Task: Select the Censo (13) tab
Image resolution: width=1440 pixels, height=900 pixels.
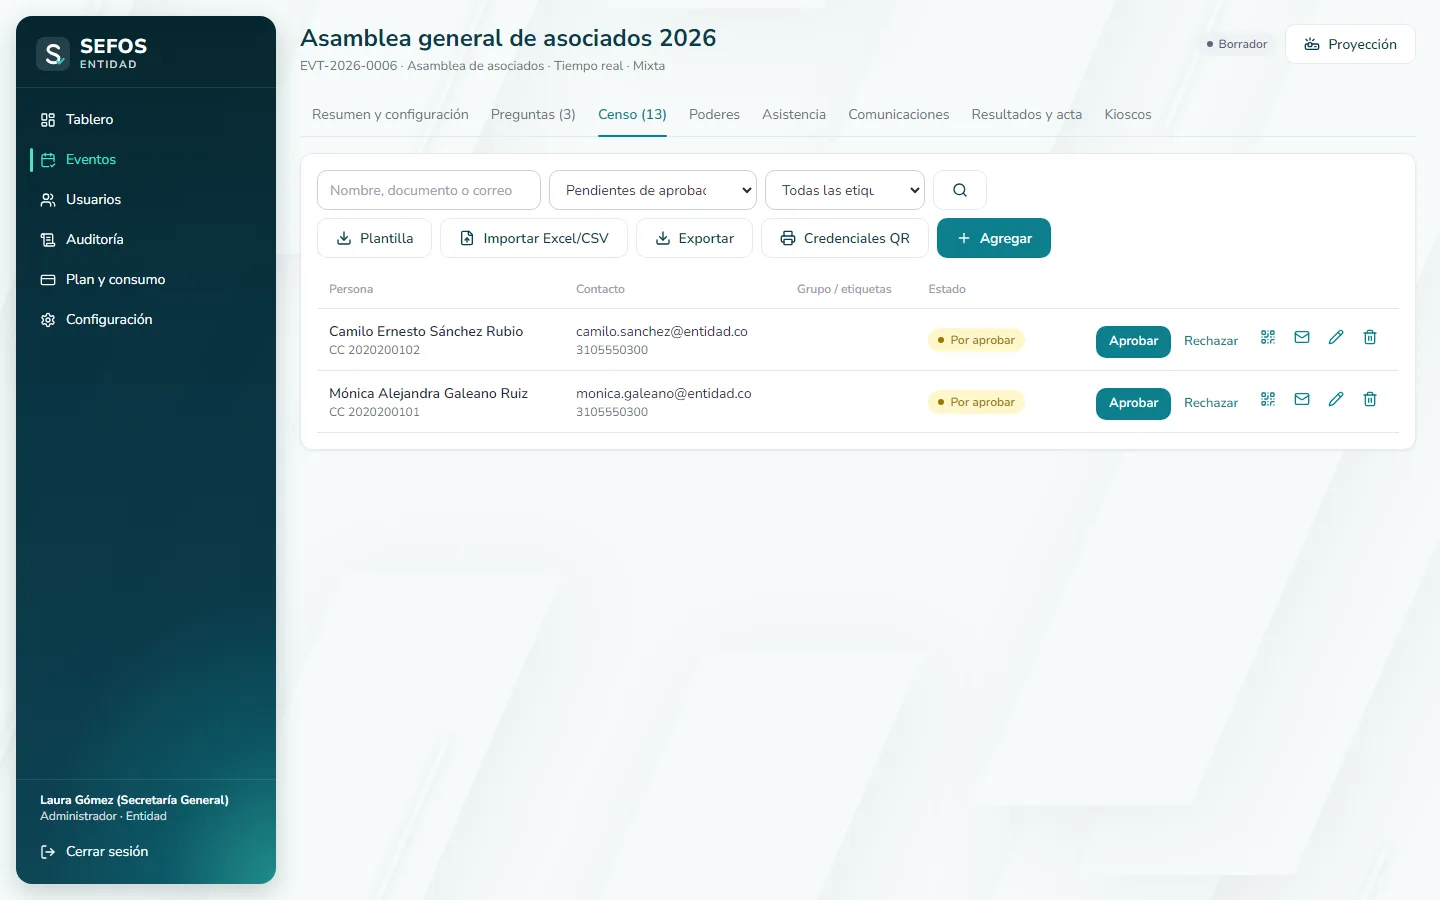Action: [632, 115]
